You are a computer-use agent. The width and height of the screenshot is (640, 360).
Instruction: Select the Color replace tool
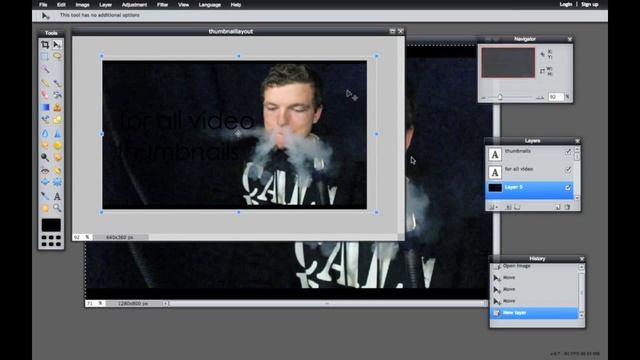tap(45, 120)
